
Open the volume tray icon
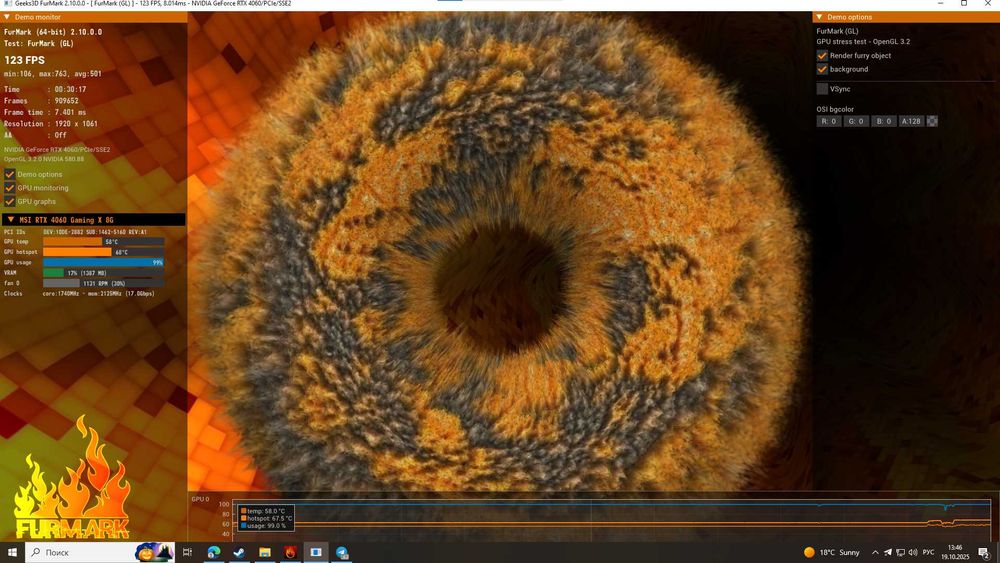pyautogui.click(x=913, y=552)
